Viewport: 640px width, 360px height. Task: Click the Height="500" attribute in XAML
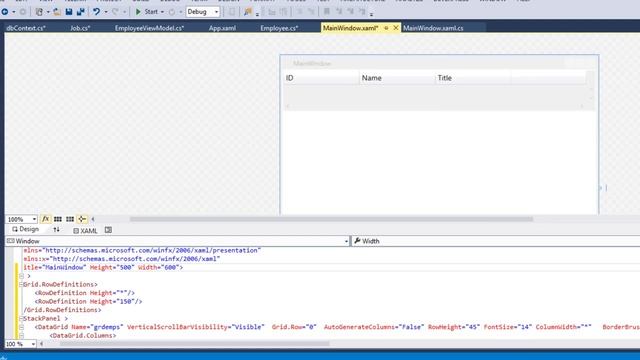pyautogui.click(x=112, y=267)
